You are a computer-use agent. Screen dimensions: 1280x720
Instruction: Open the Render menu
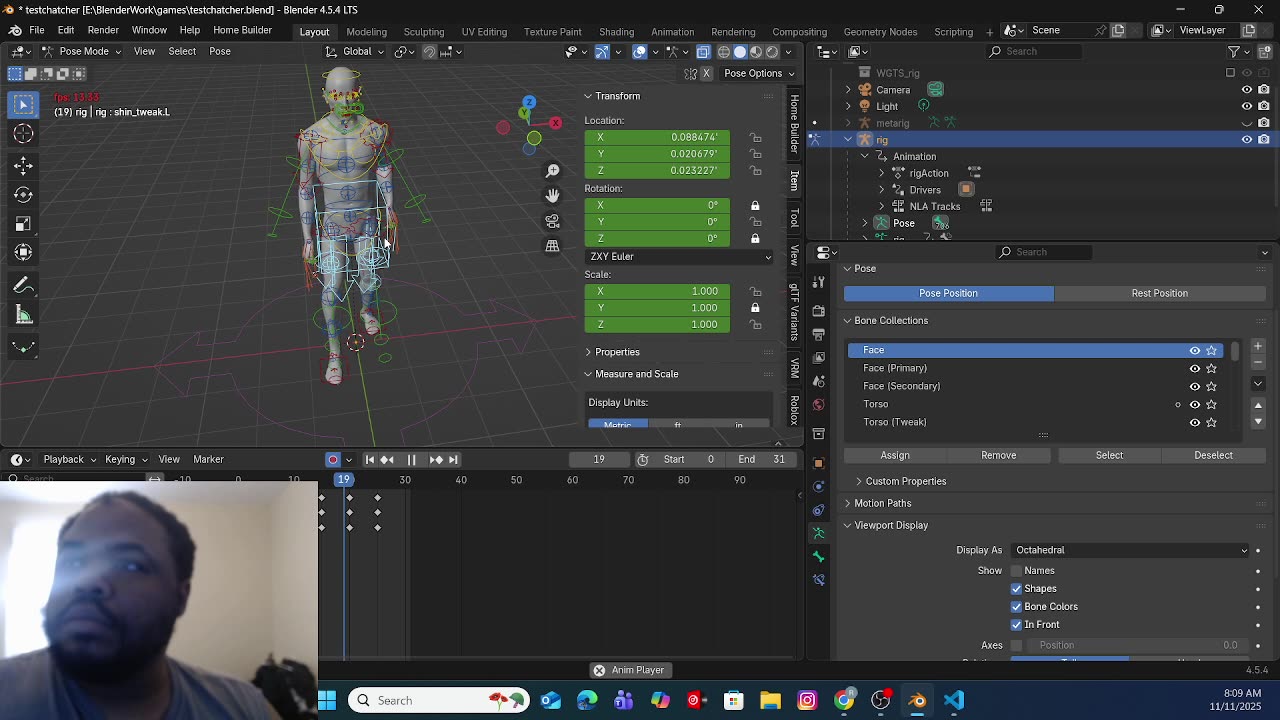103,31
